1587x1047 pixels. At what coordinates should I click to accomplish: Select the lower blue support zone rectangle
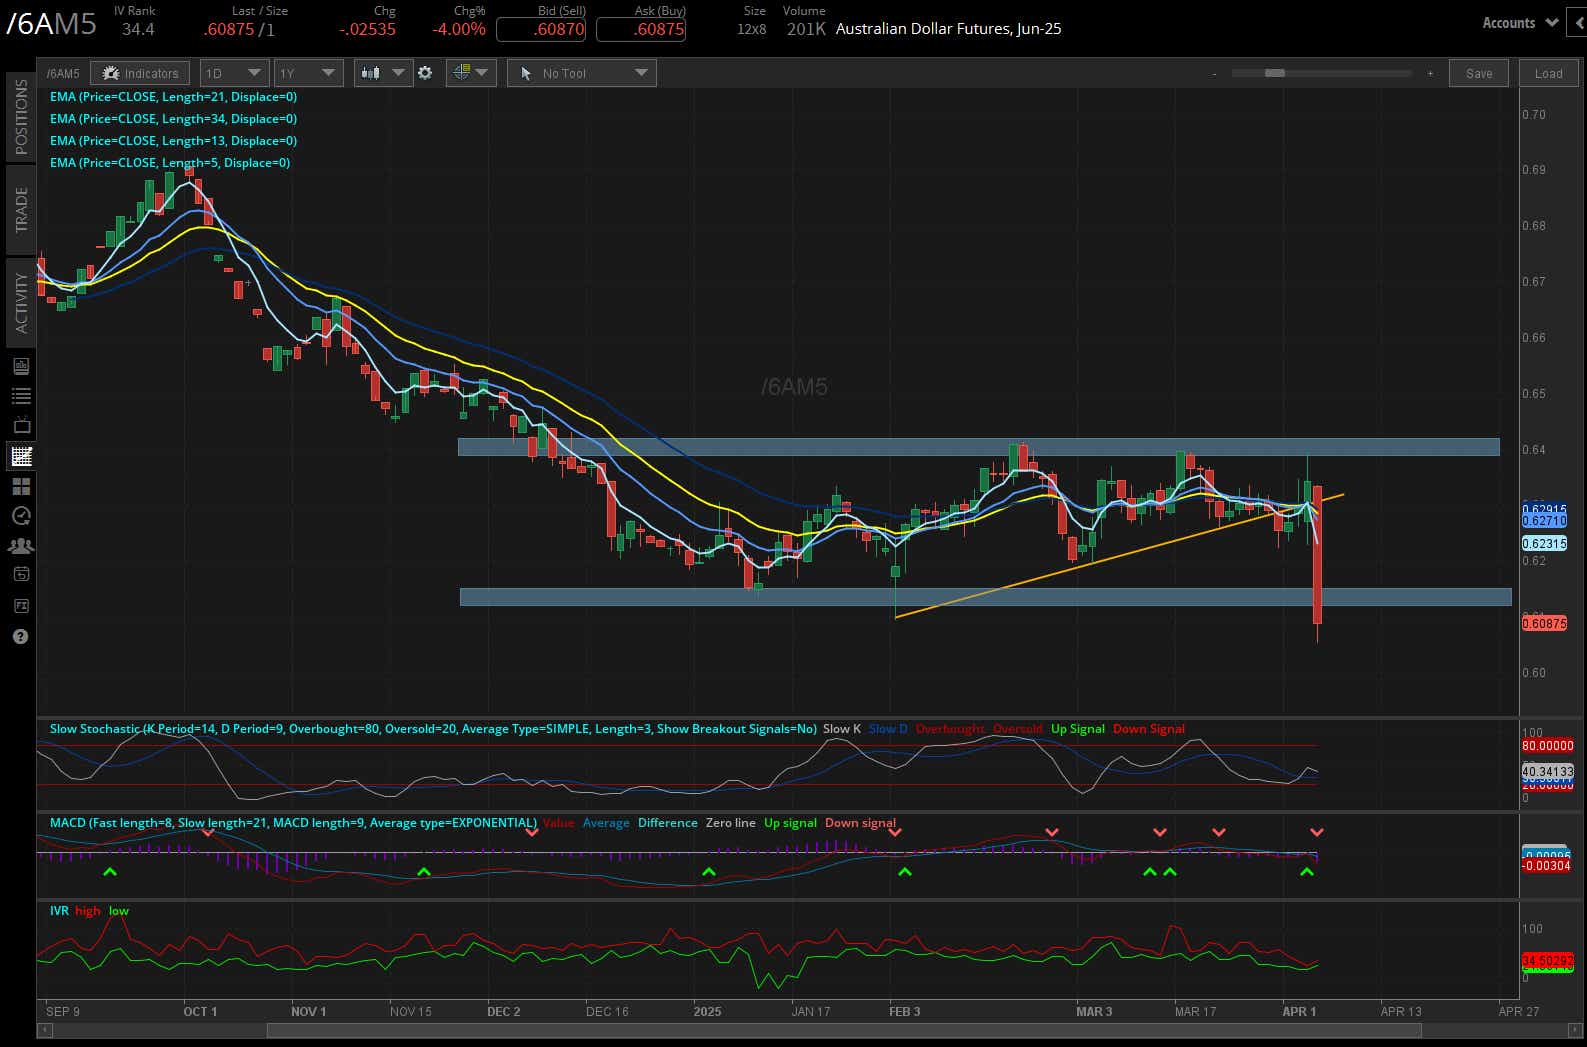click(985, 597)
